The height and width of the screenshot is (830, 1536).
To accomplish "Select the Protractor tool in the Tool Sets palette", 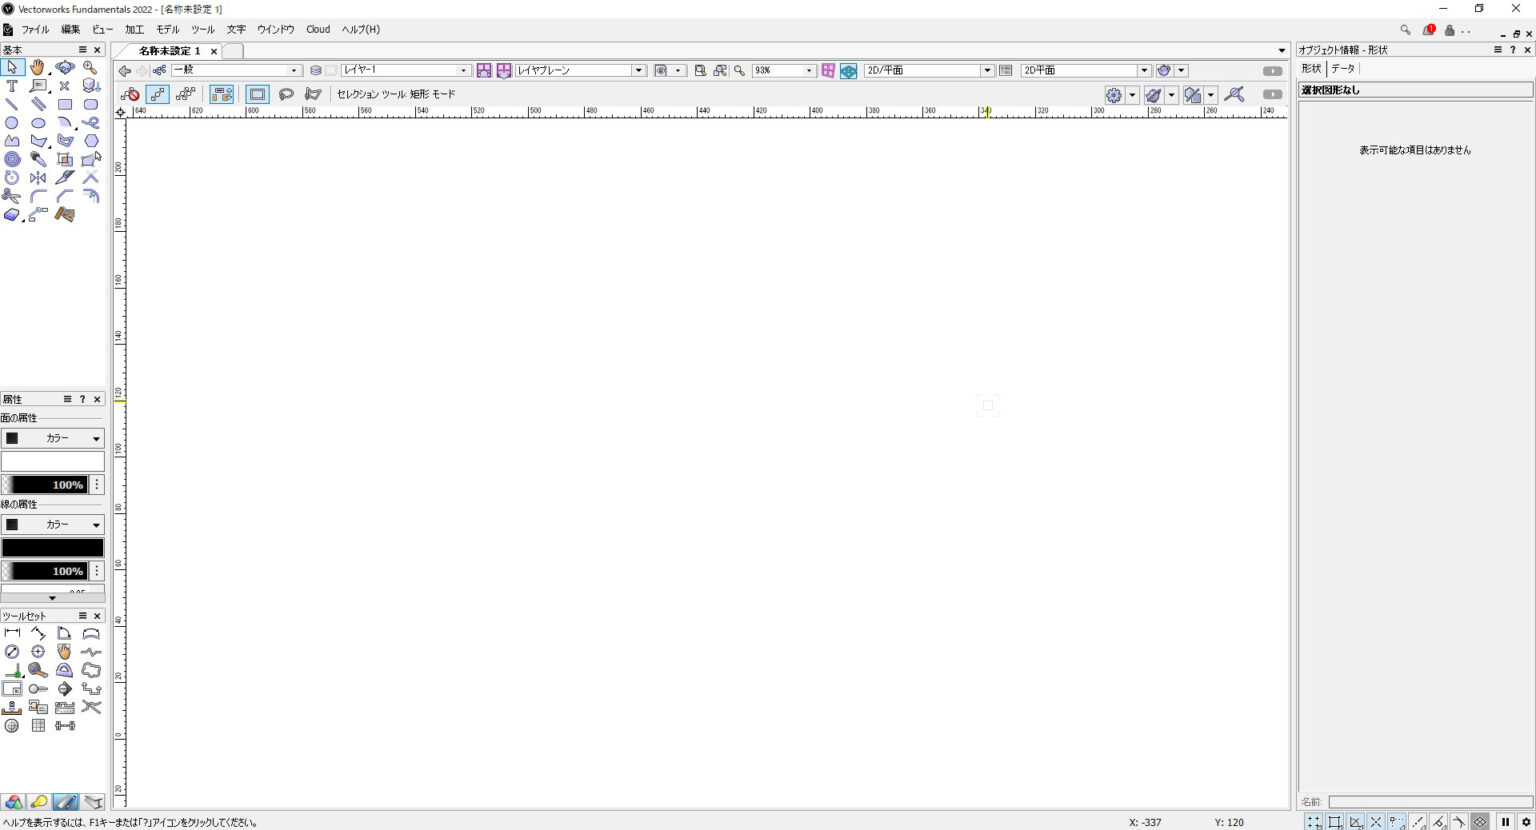I will pyautogui.click(x=64, y=670).
